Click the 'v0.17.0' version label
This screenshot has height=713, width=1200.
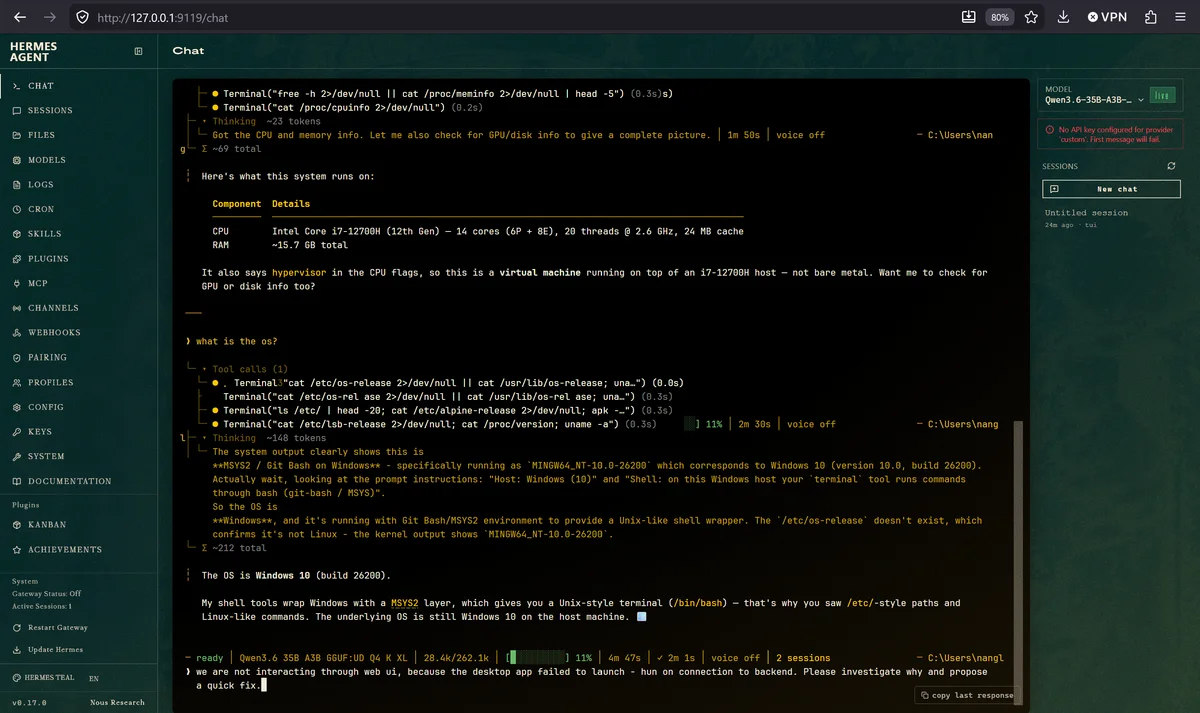[28, 702]
